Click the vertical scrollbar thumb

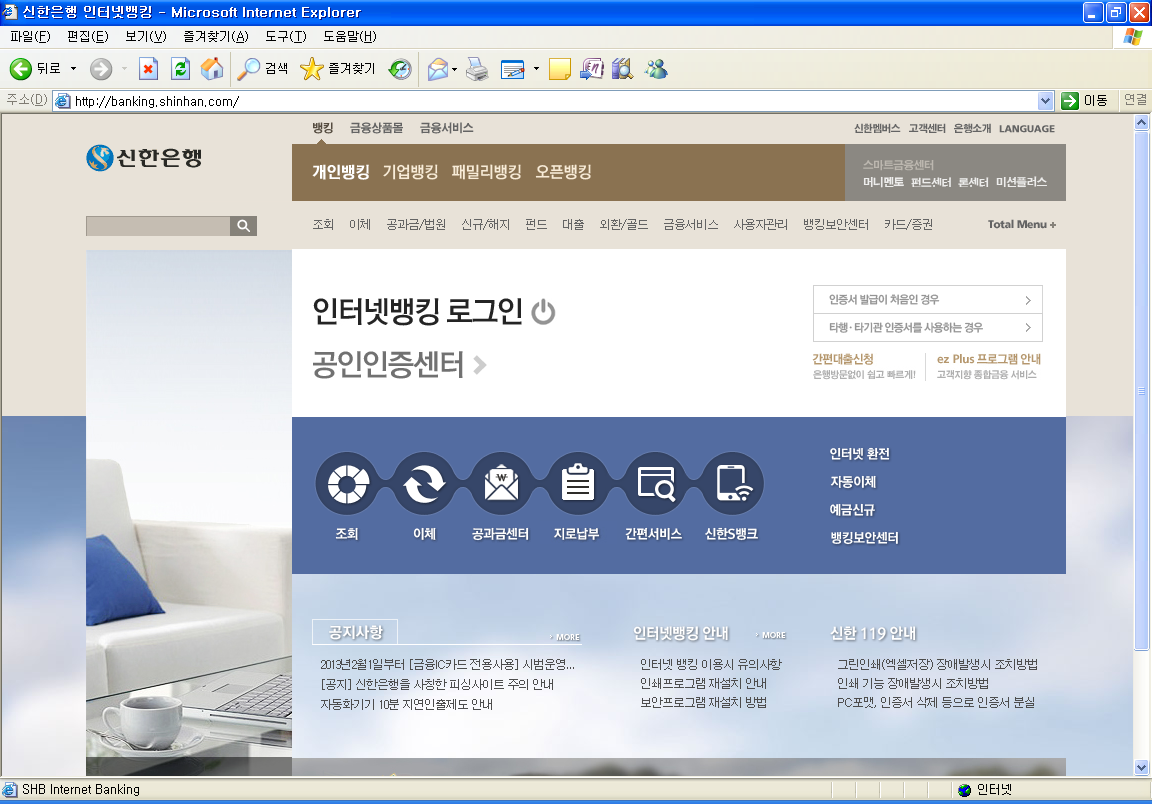point(1141,390)
